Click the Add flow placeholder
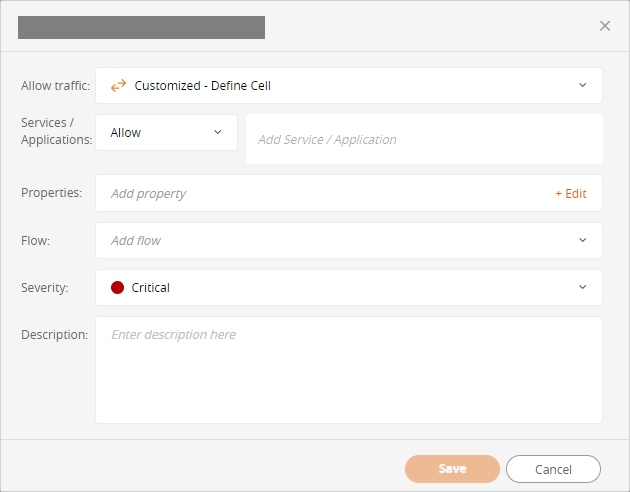 136,241
